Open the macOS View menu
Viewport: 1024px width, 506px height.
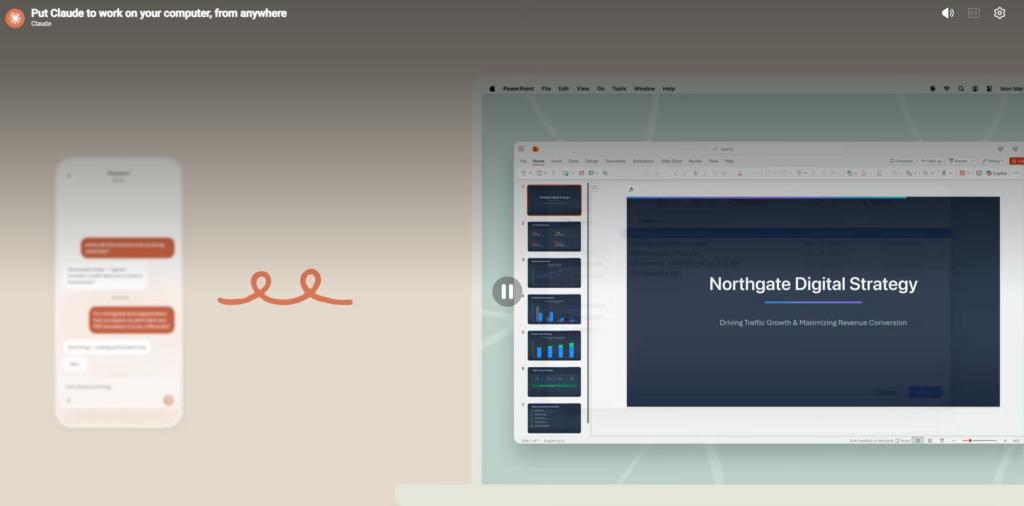pos(583,89)
